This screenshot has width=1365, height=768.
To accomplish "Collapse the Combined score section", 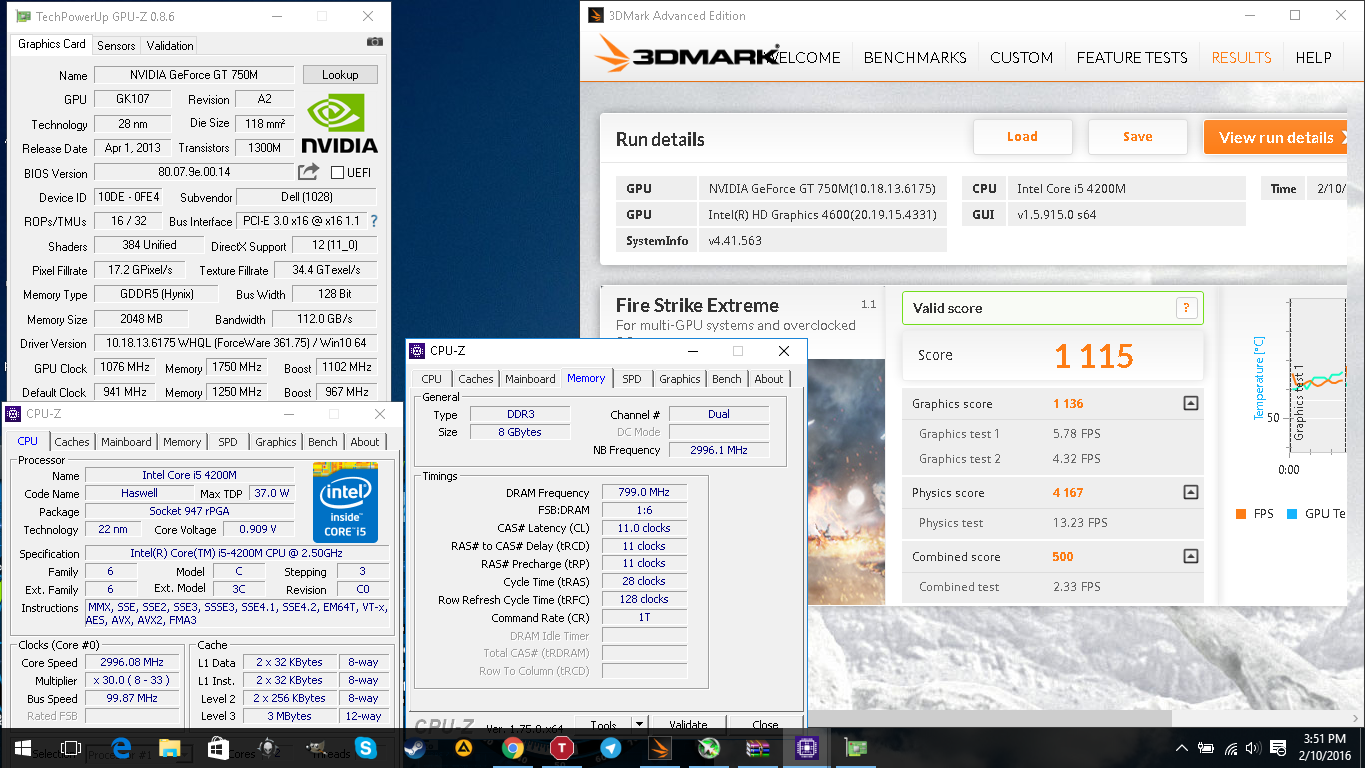I will point(1190,556).
